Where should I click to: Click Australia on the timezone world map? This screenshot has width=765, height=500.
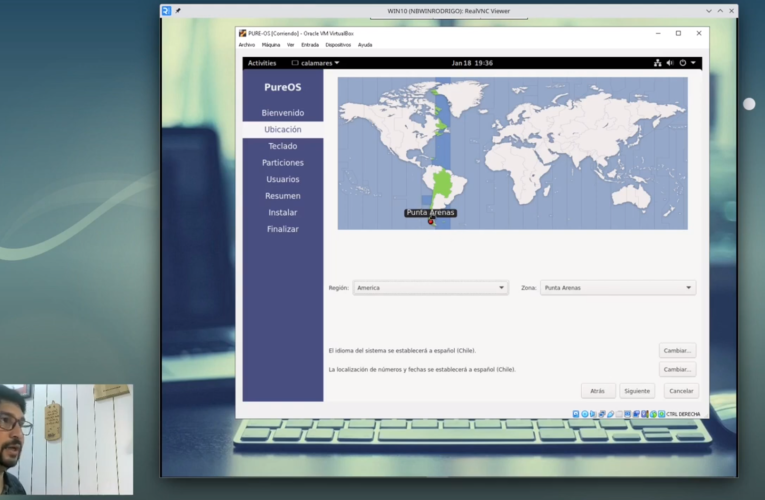pyautogui.click(x=631, y=197)
